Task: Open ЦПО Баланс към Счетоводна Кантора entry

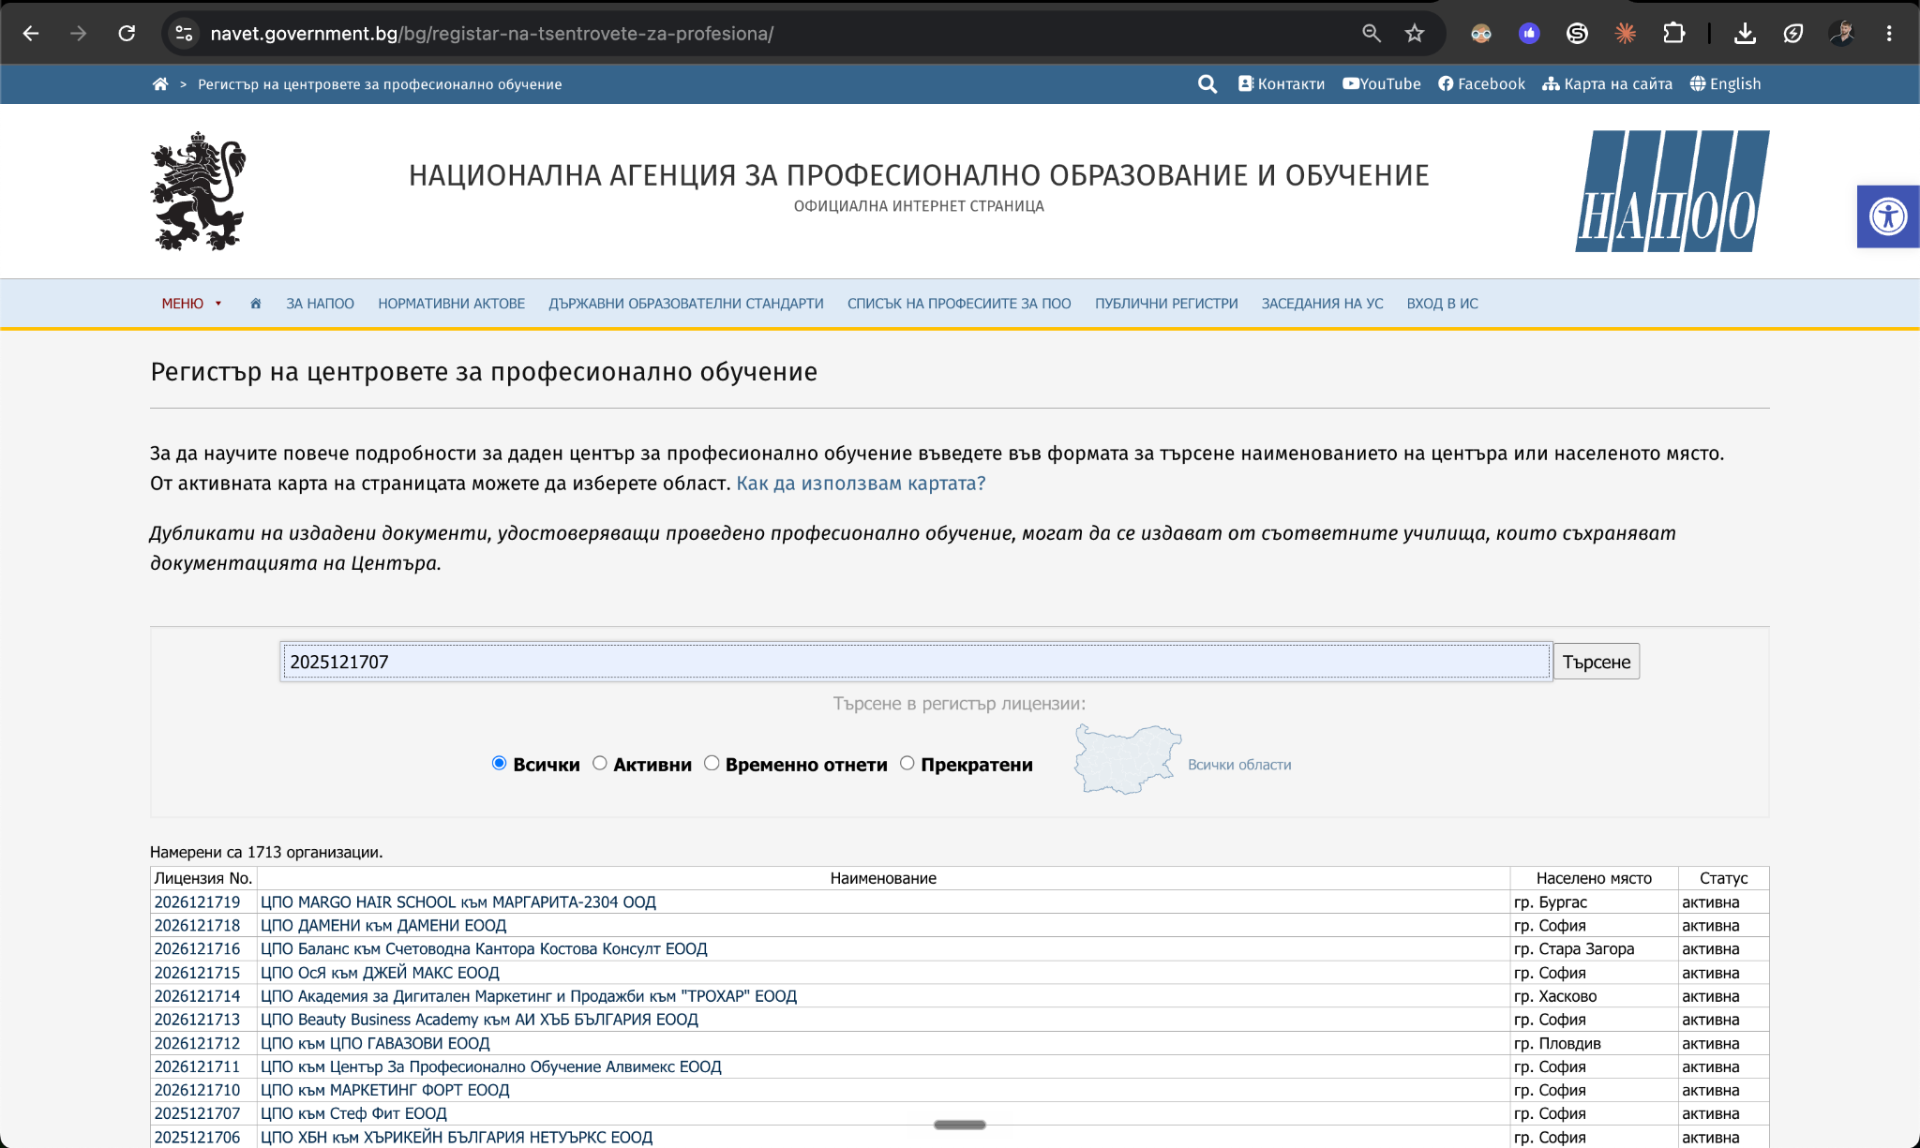Action: coord(483,949)
